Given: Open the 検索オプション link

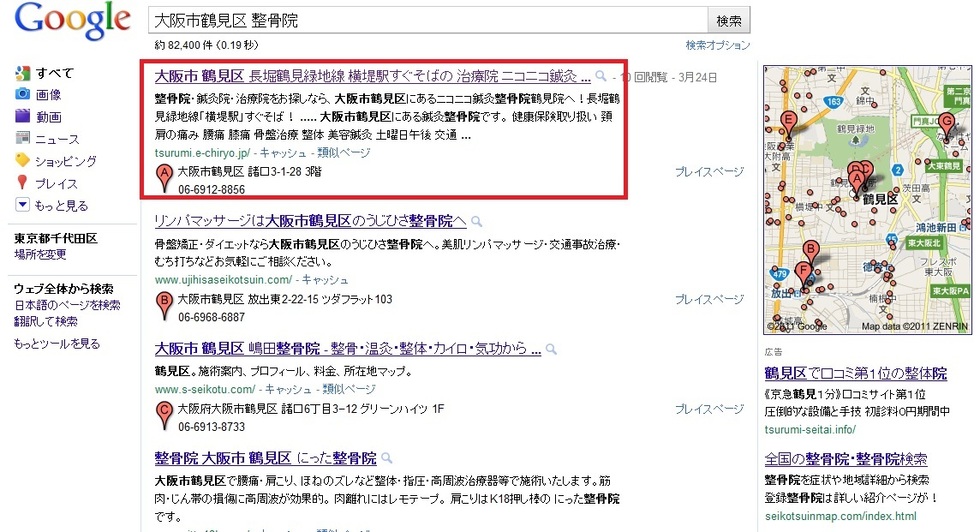Looking at the screenshot, I should (x=717, y=45).
